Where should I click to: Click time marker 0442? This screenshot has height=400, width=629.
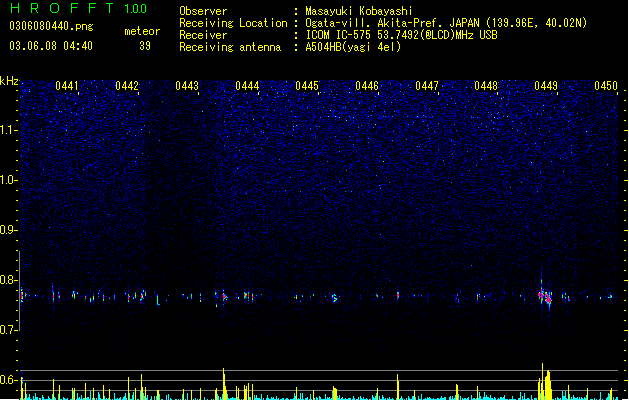coord(127,86)
